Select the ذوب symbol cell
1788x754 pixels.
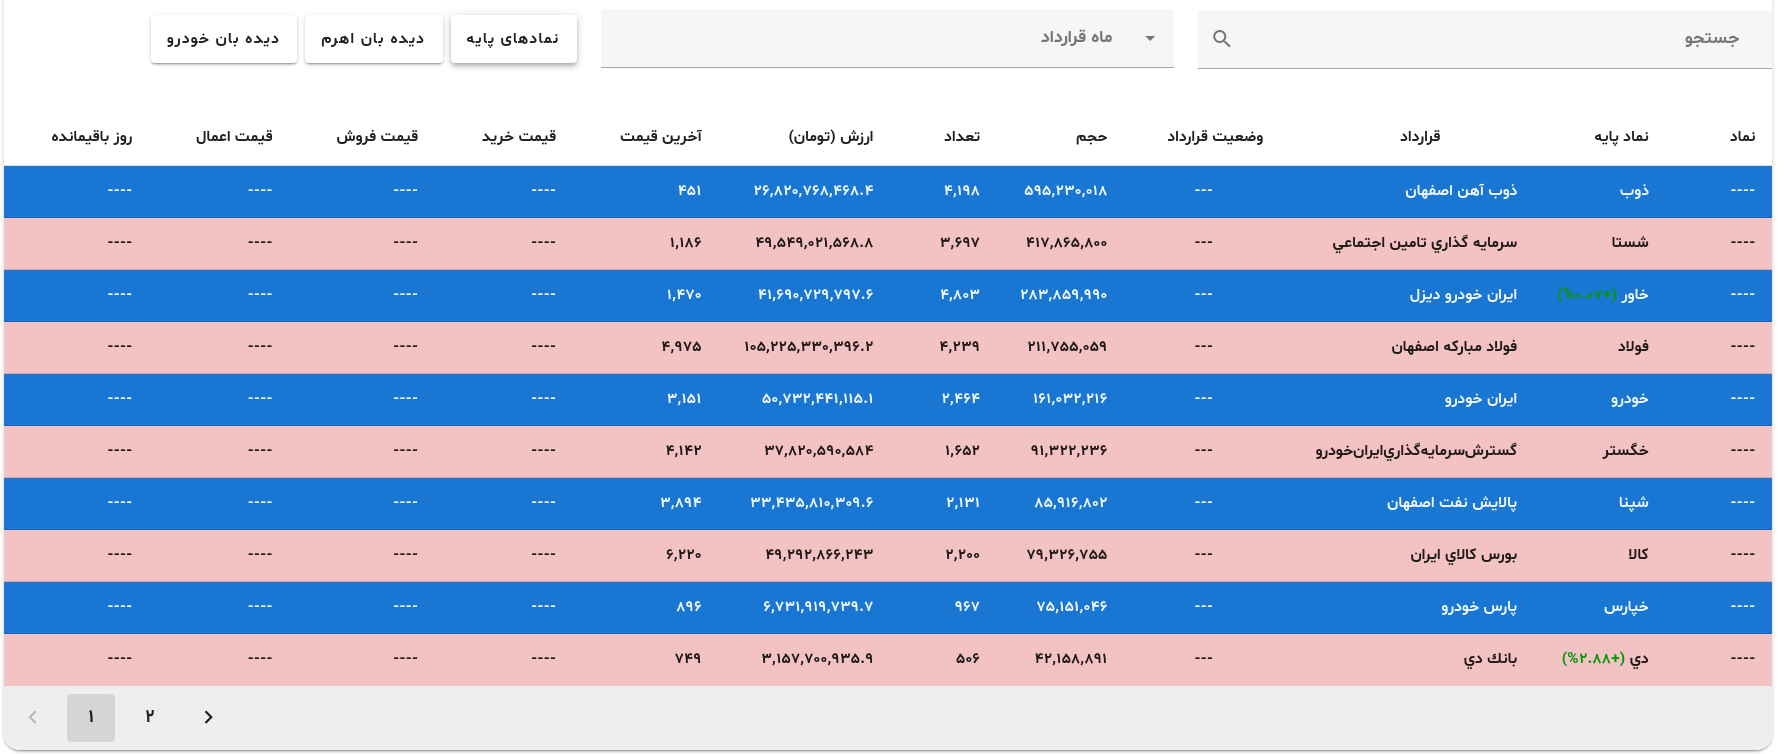1634,191
